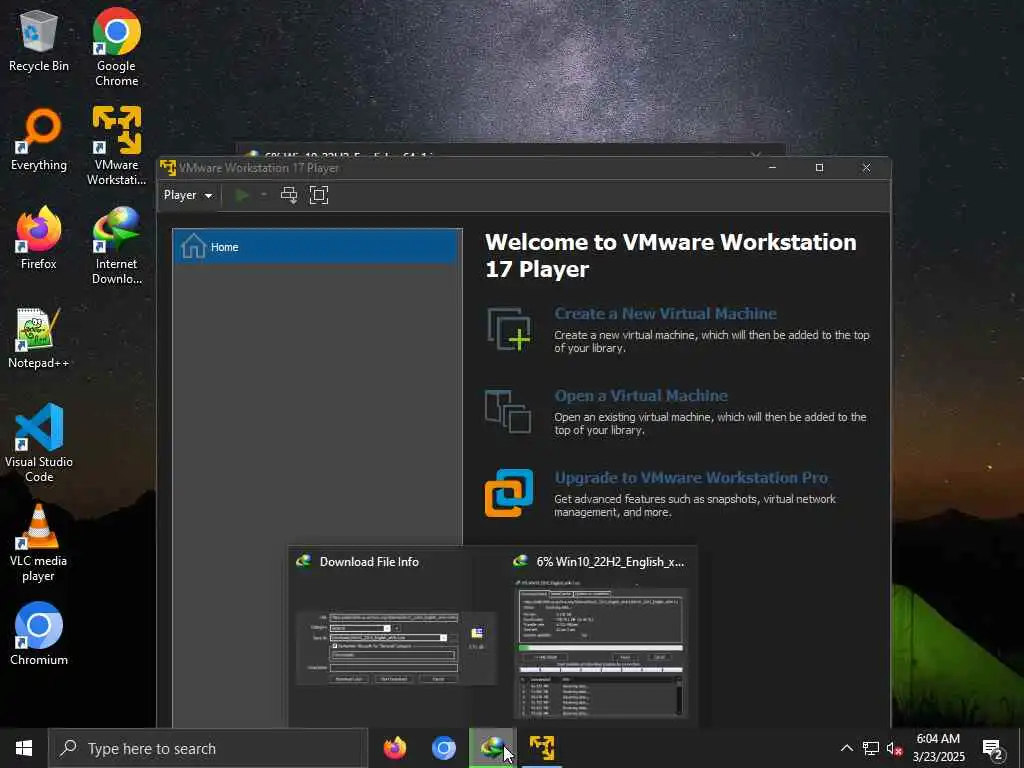The height and width of the screenshot is (768, 1024).
Task: Click the muted volume tray icon
Action: coord(895,748)
